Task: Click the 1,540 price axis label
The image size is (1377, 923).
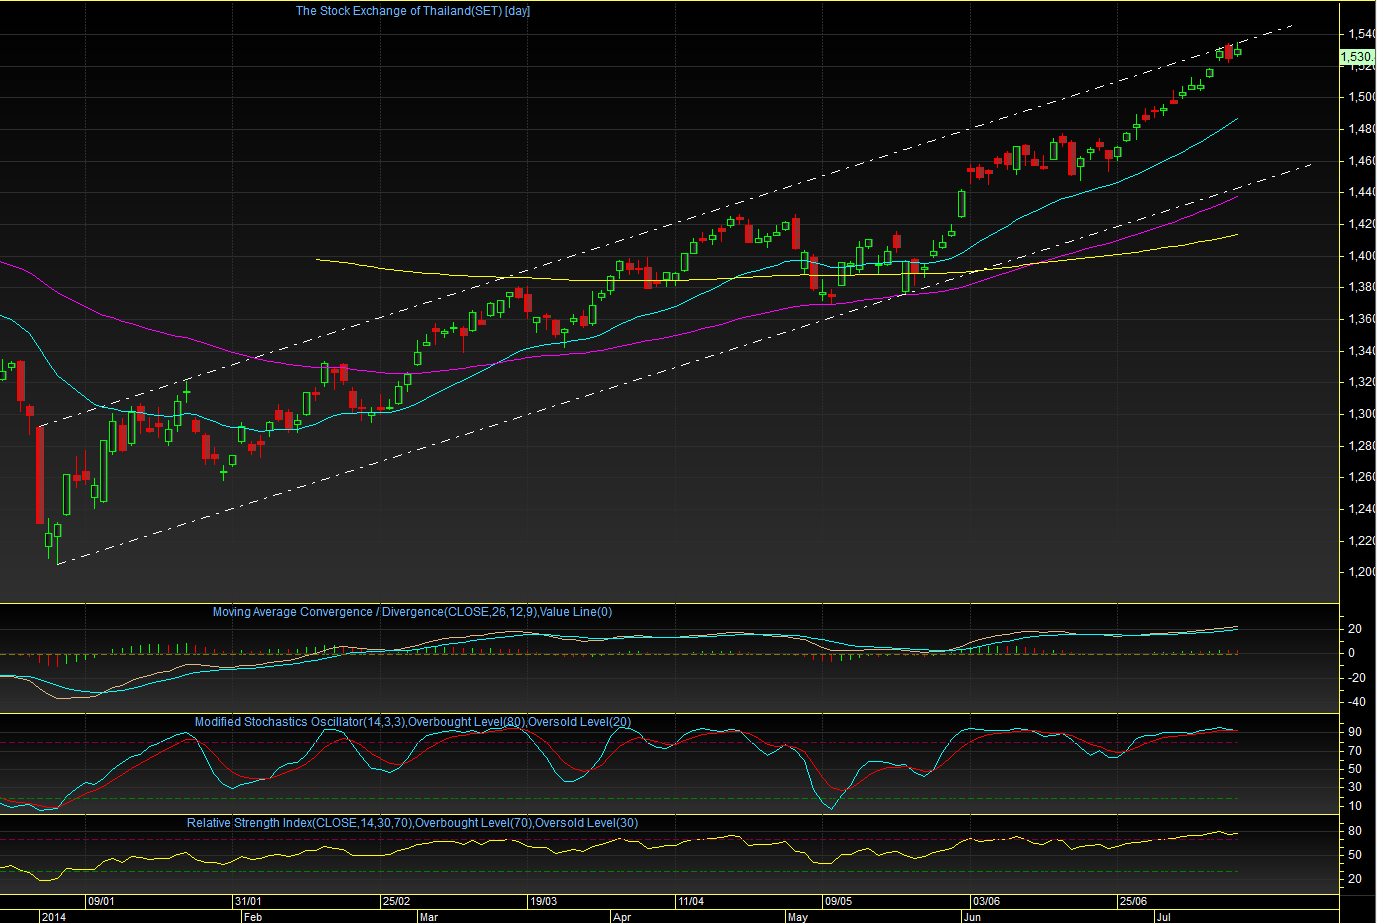Action: tap(1361, 34)
